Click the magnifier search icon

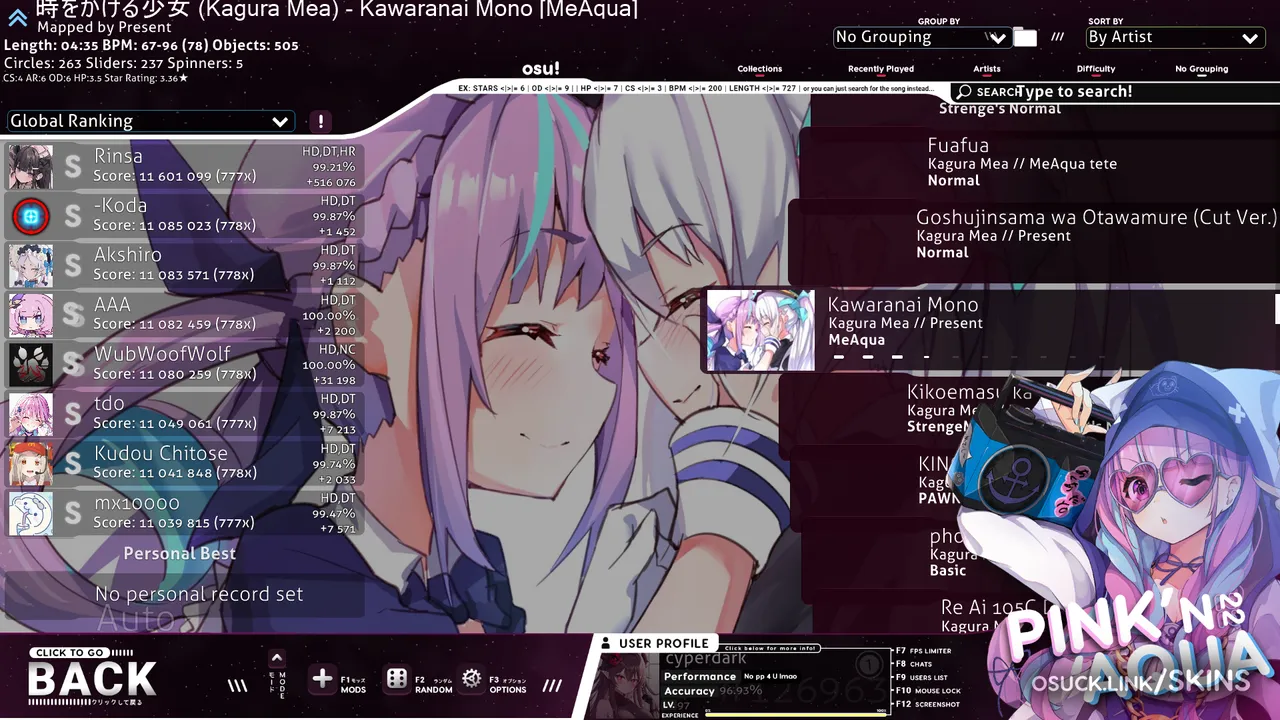click(x=964, y=92)
